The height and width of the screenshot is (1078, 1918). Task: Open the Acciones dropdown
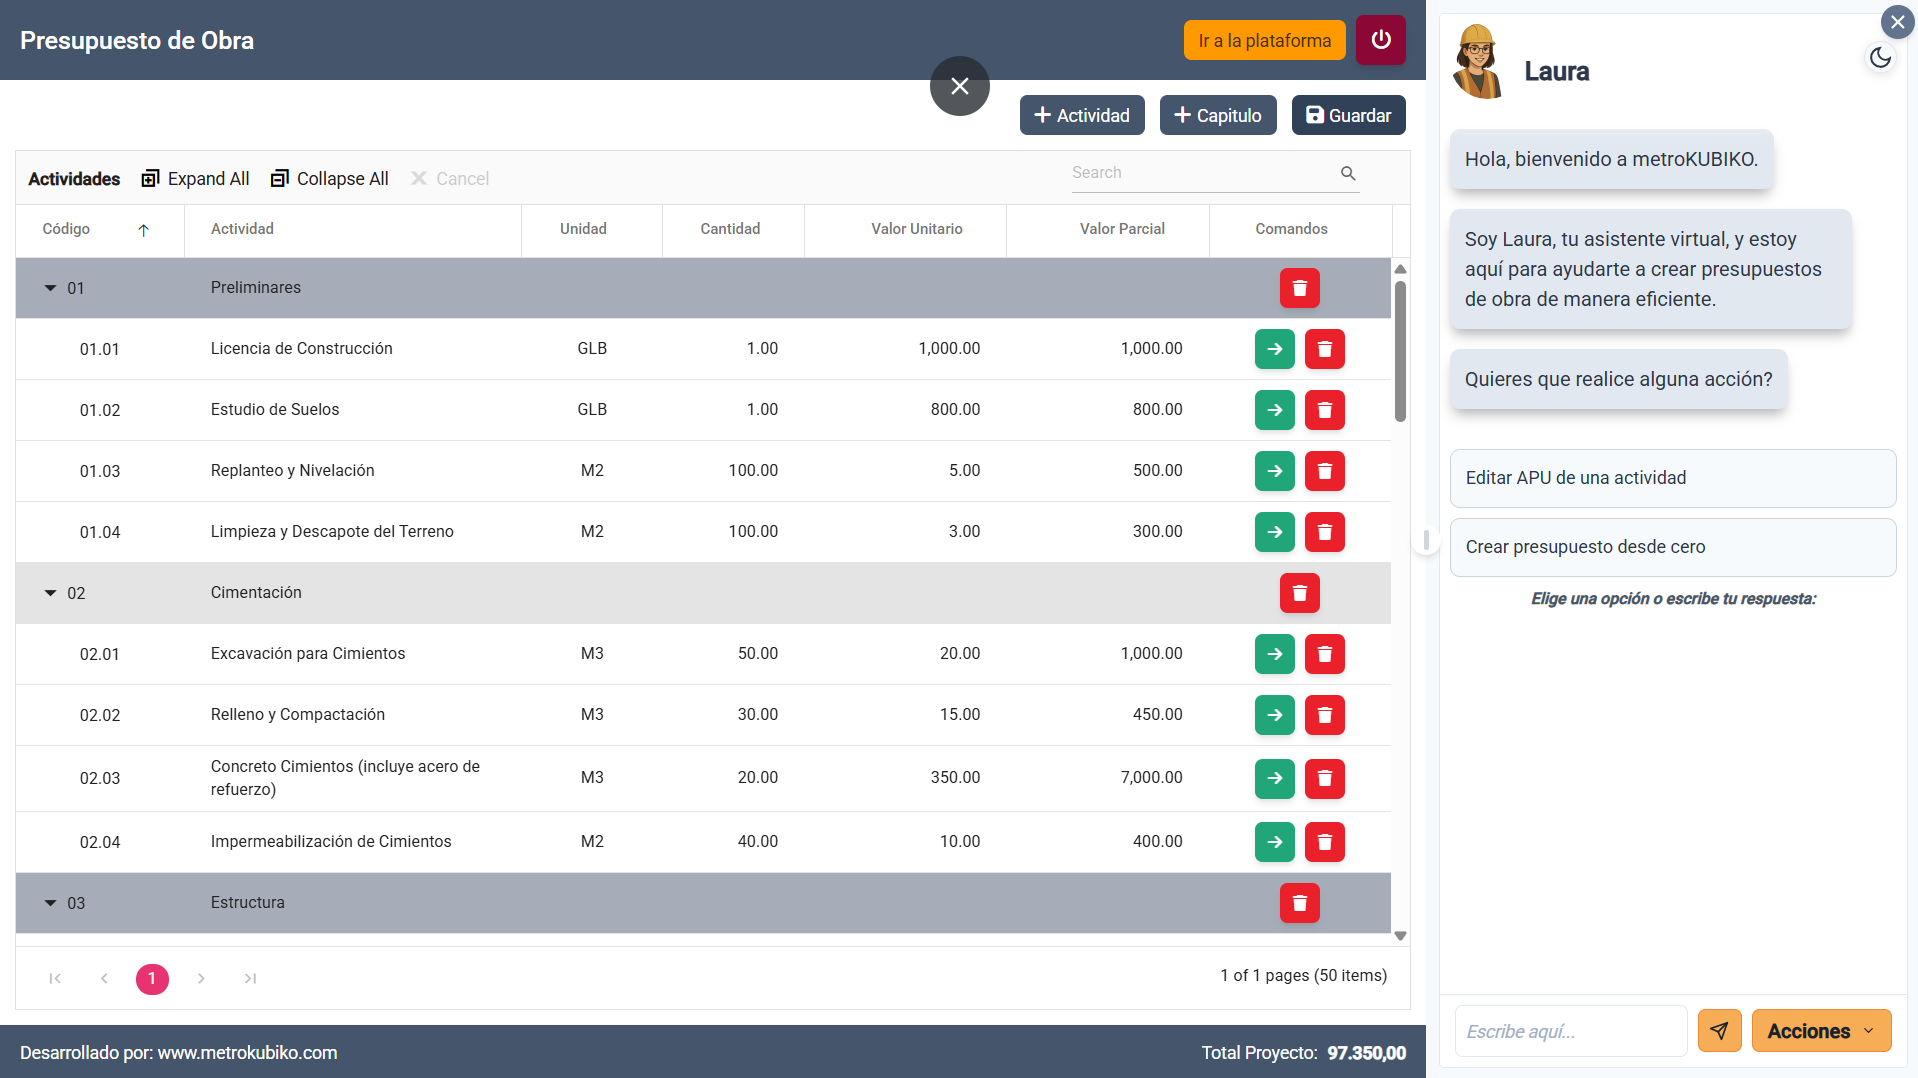point(1821,1031)
